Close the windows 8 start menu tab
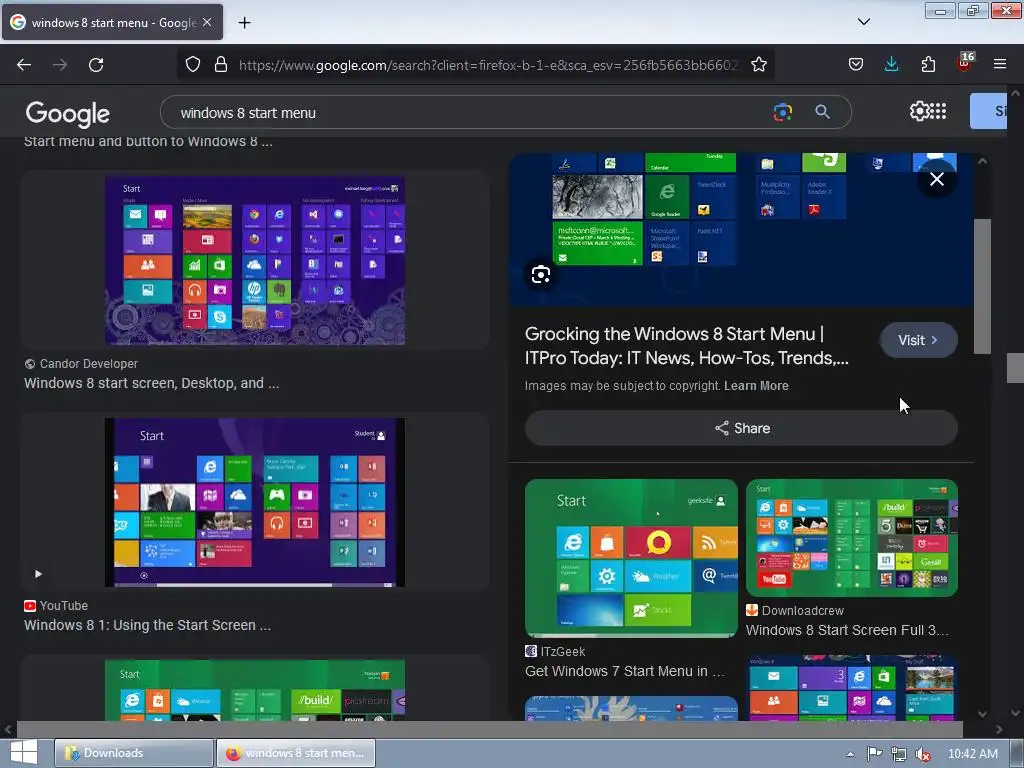Viewport: 1024px width, 768px height. 207,22
